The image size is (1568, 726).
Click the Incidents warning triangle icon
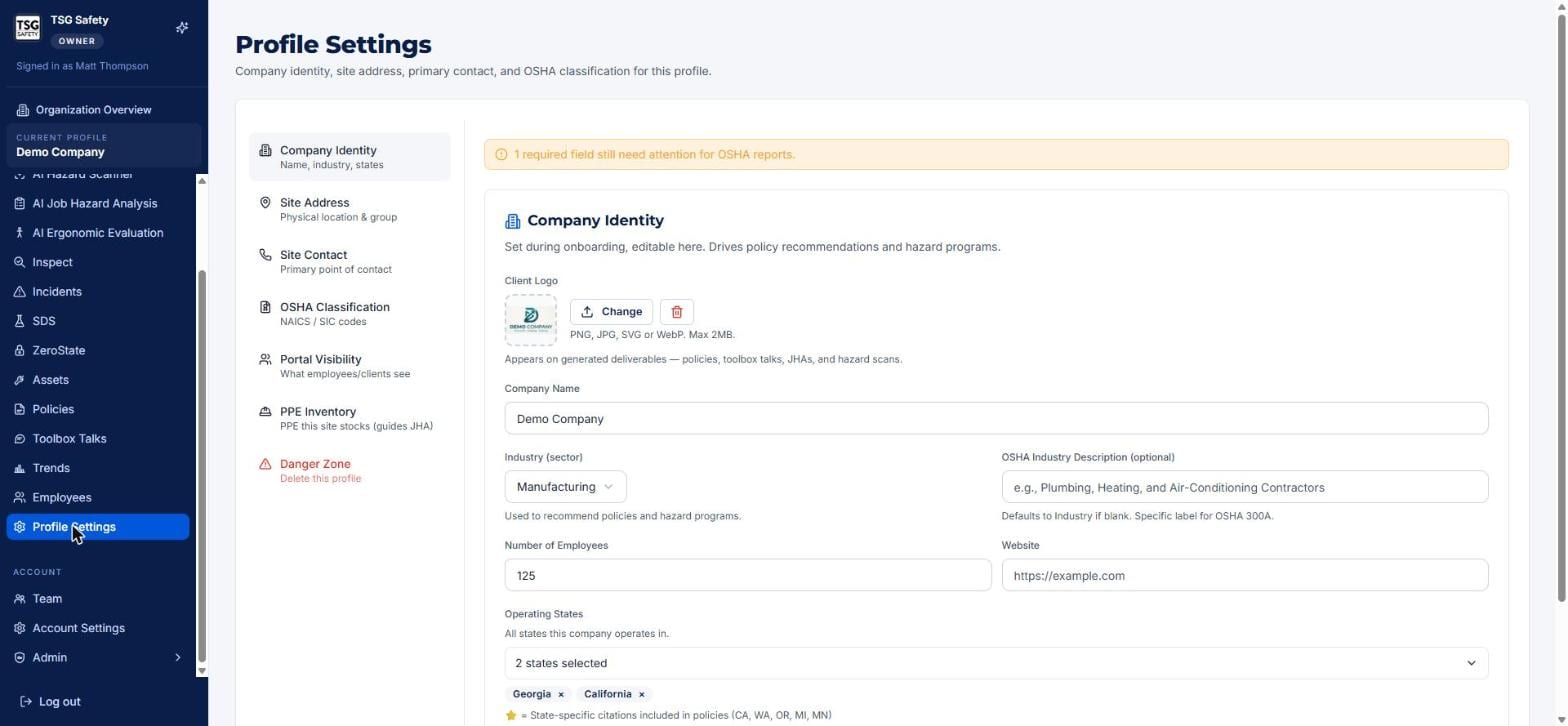20,292
